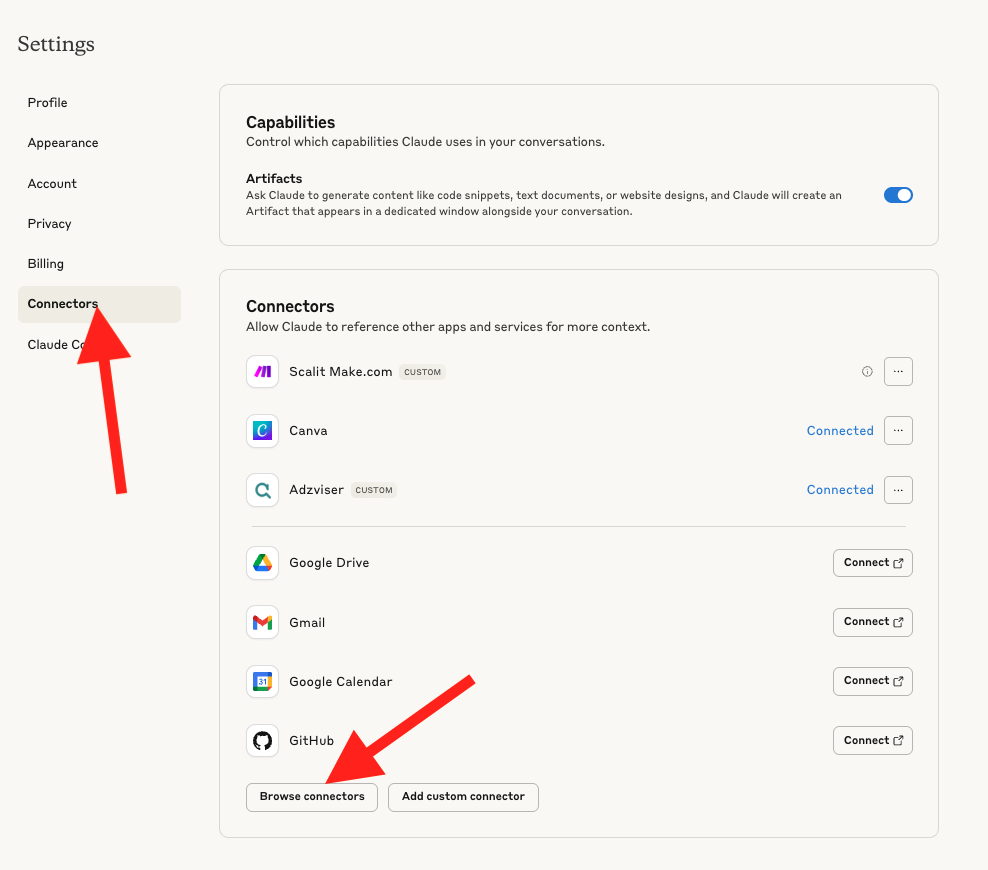988x870 pixels.
Task: Go to Profile settings
Action: pos(48,103)
